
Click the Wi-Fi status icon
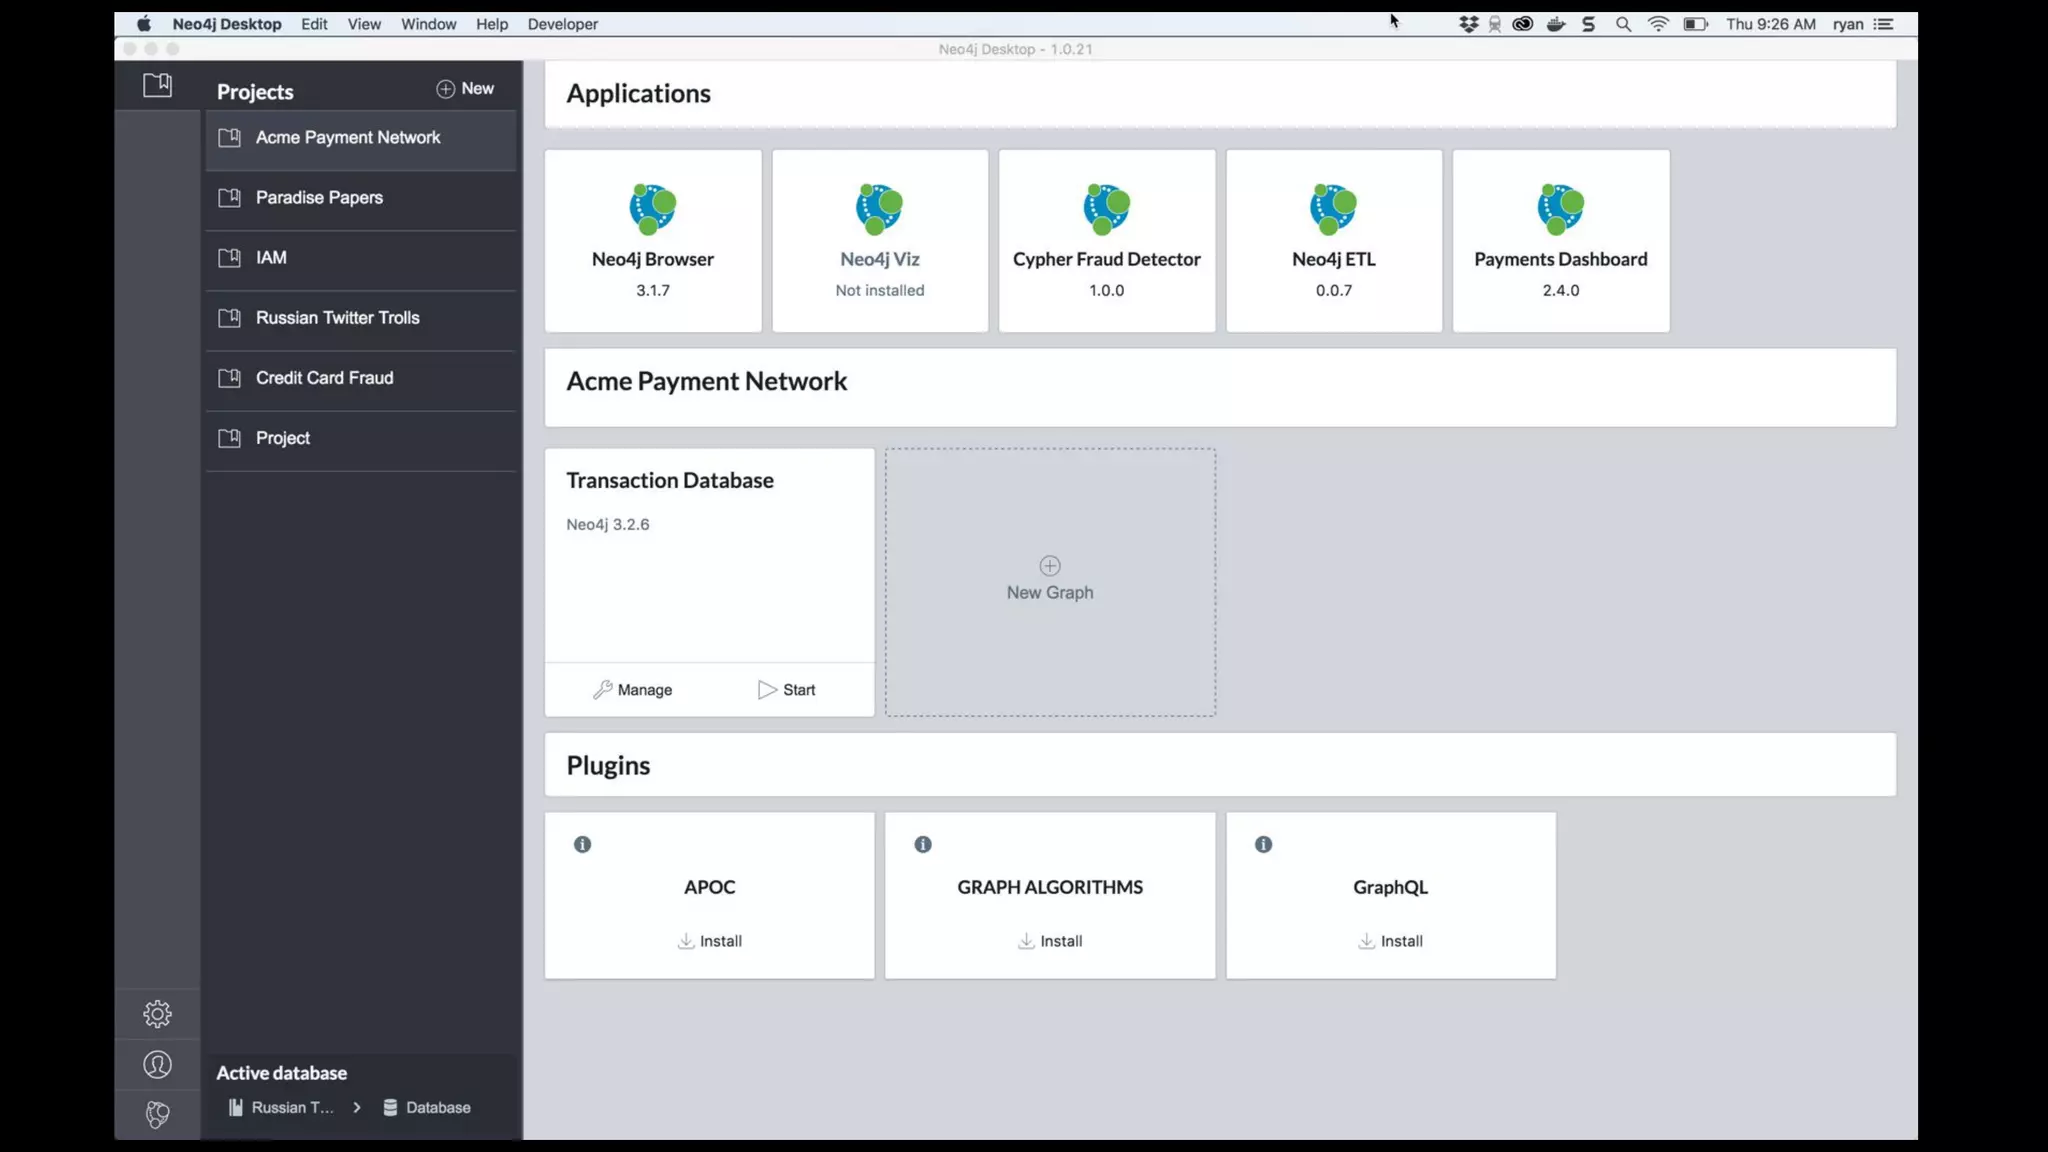point(1658,24)
